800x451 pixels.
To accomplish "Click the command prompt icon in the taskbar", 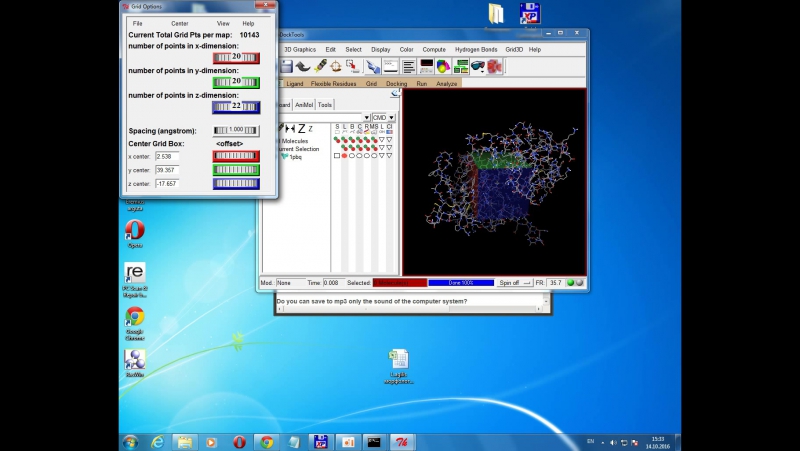I will [374, 442].
